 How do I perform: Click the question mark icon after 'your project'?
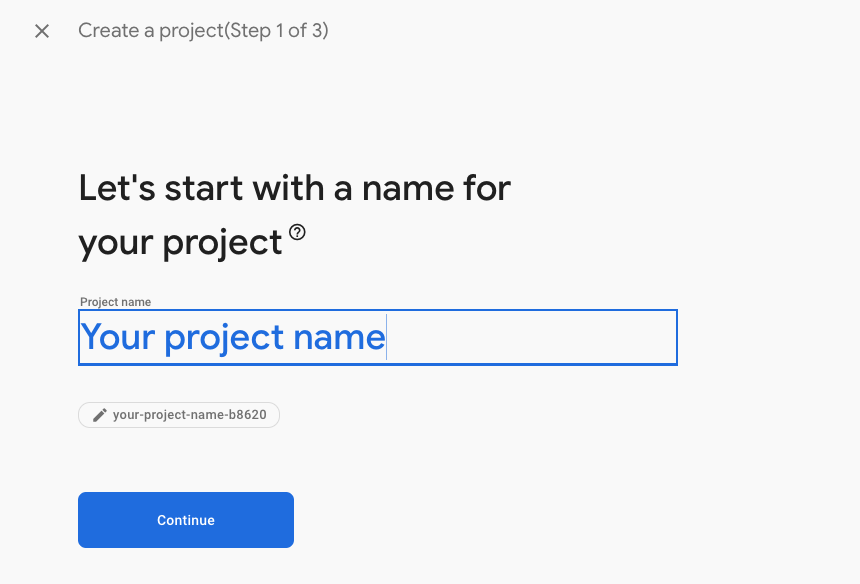pos(298,233)
